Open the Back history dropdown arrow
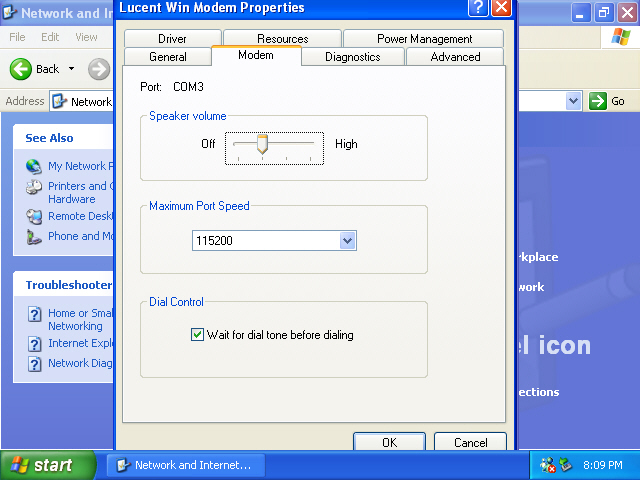This screenshot has height=480, width=640. pyautogui.click(x=71, y=69)
